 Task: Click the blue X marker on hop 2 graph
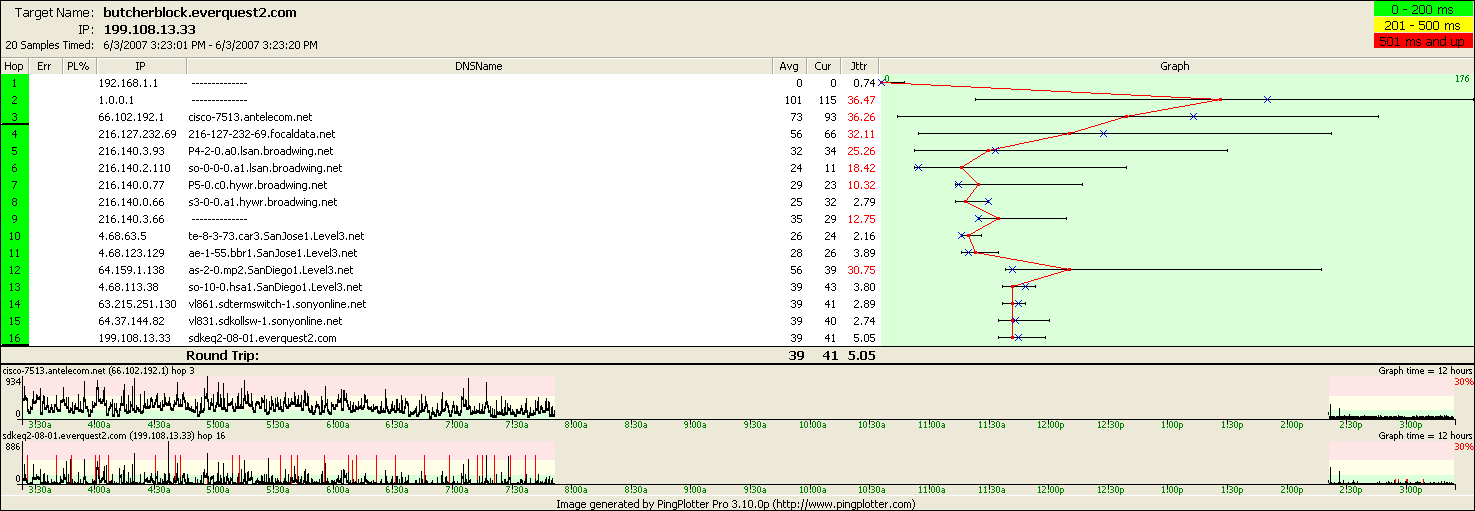[x=1267, y=100]
